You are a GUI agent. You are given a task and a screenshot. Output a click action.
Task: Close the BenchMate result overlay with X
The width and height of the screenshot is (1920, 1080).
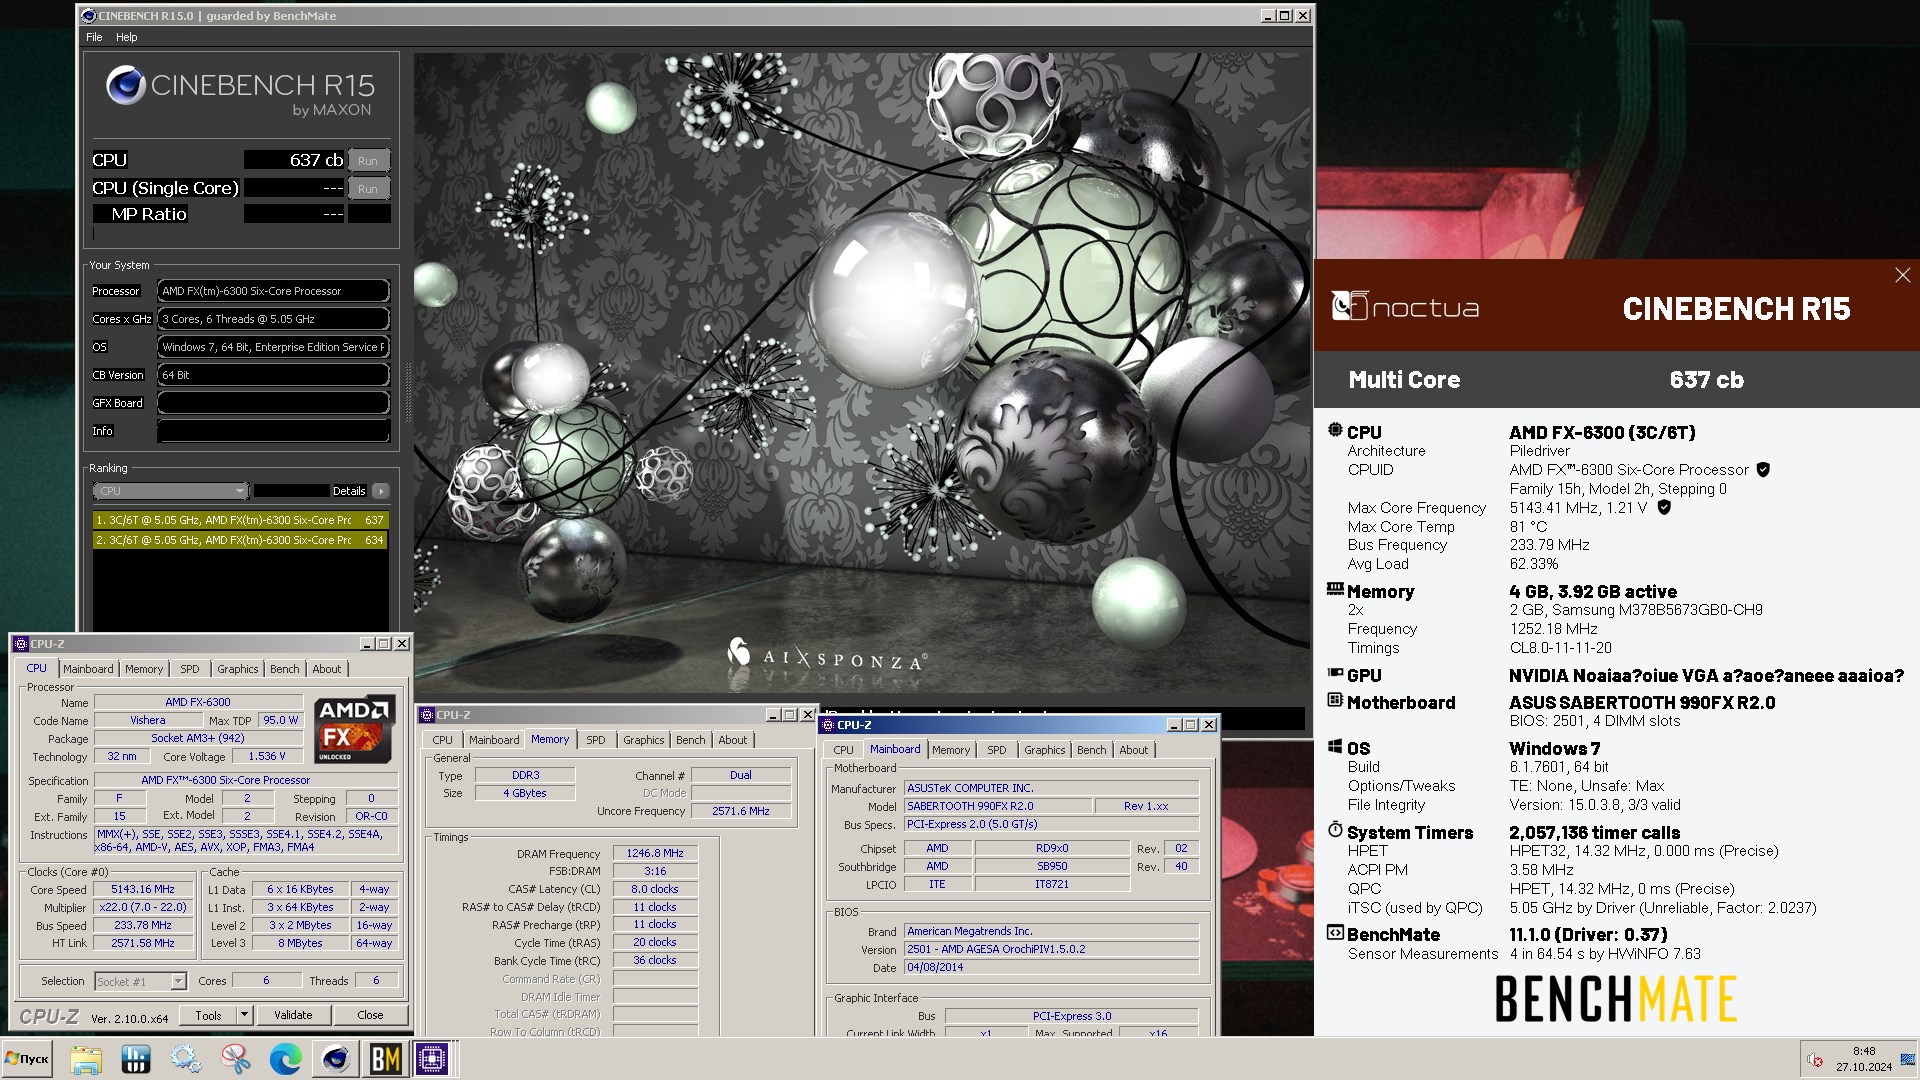click(x=1902, y=275)
